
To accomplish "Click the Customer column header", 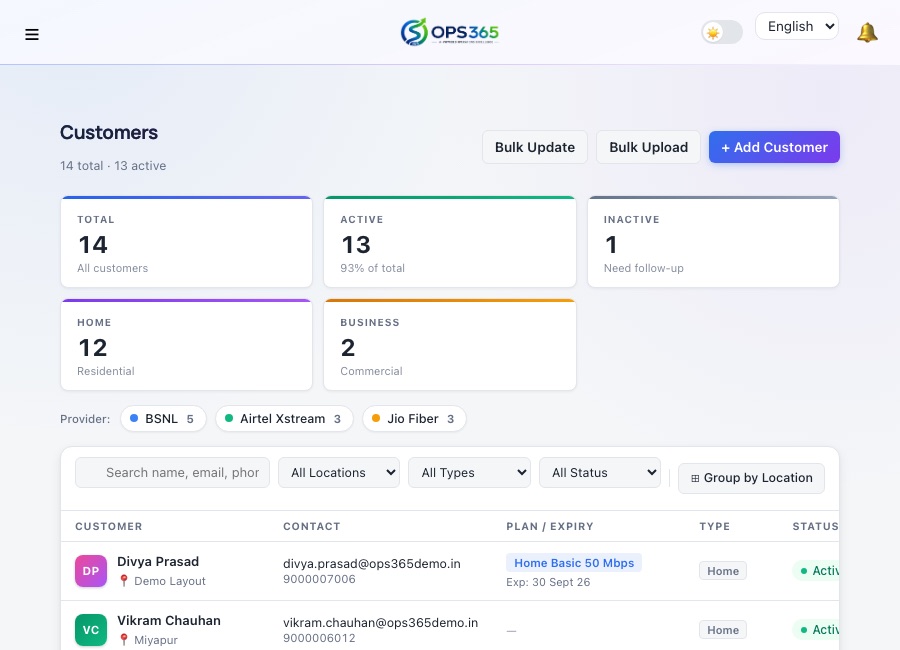I will [108, 527].
